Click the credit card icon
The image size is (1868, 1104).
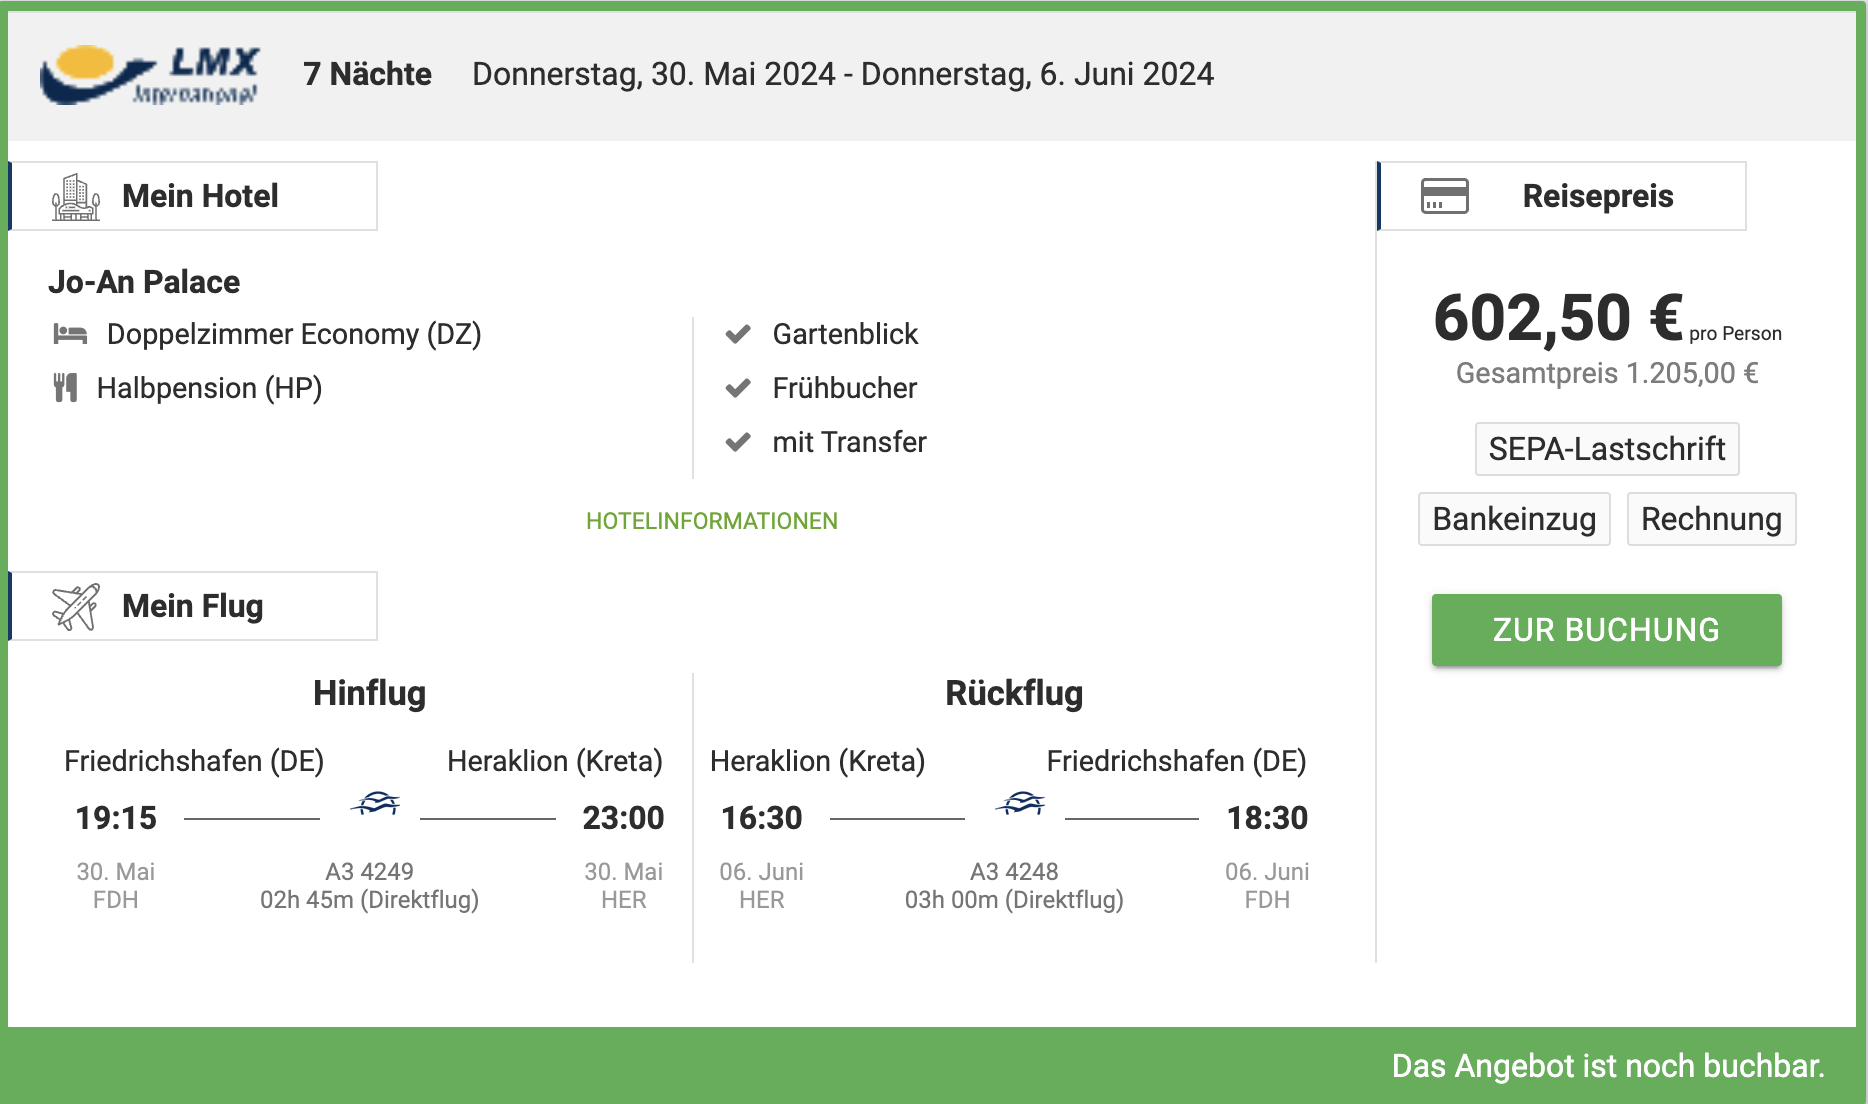(1444, 196)
